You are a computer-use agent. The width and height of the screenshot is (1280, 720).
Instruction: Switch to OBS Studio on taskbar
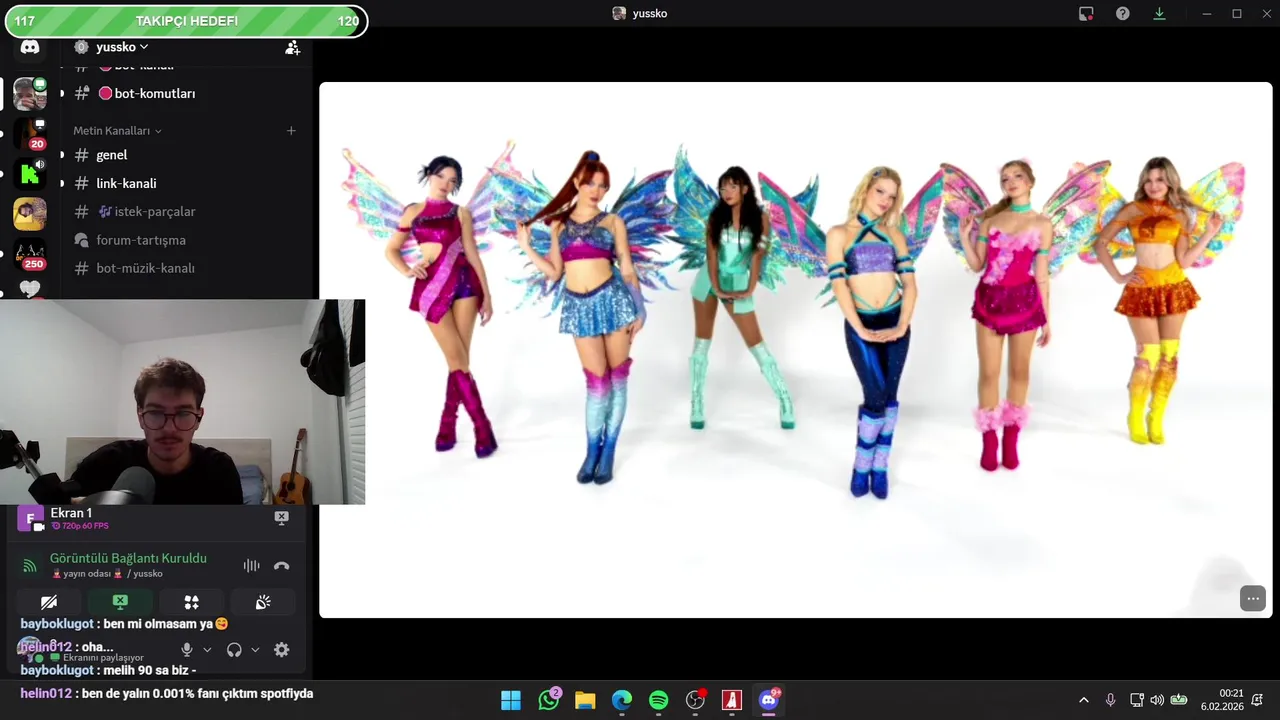click(696, 700)
